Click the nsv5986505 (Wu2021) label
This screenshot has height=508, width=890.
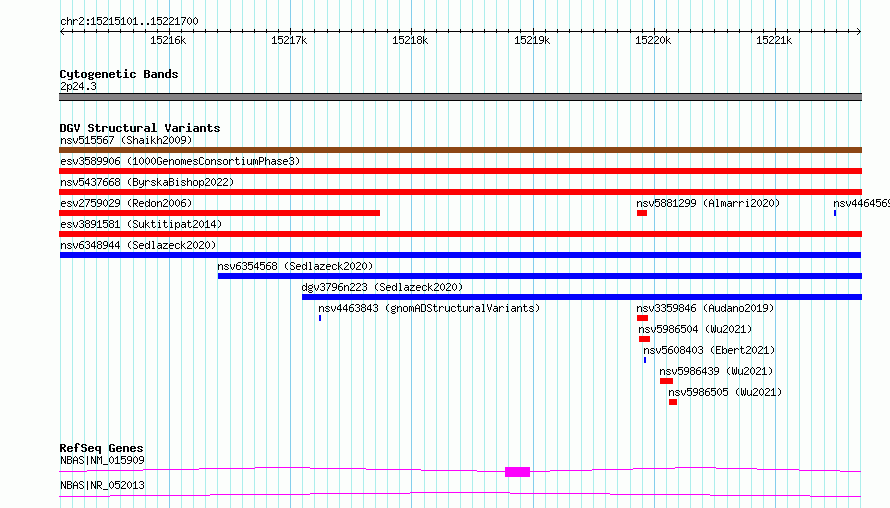(725, 392)
